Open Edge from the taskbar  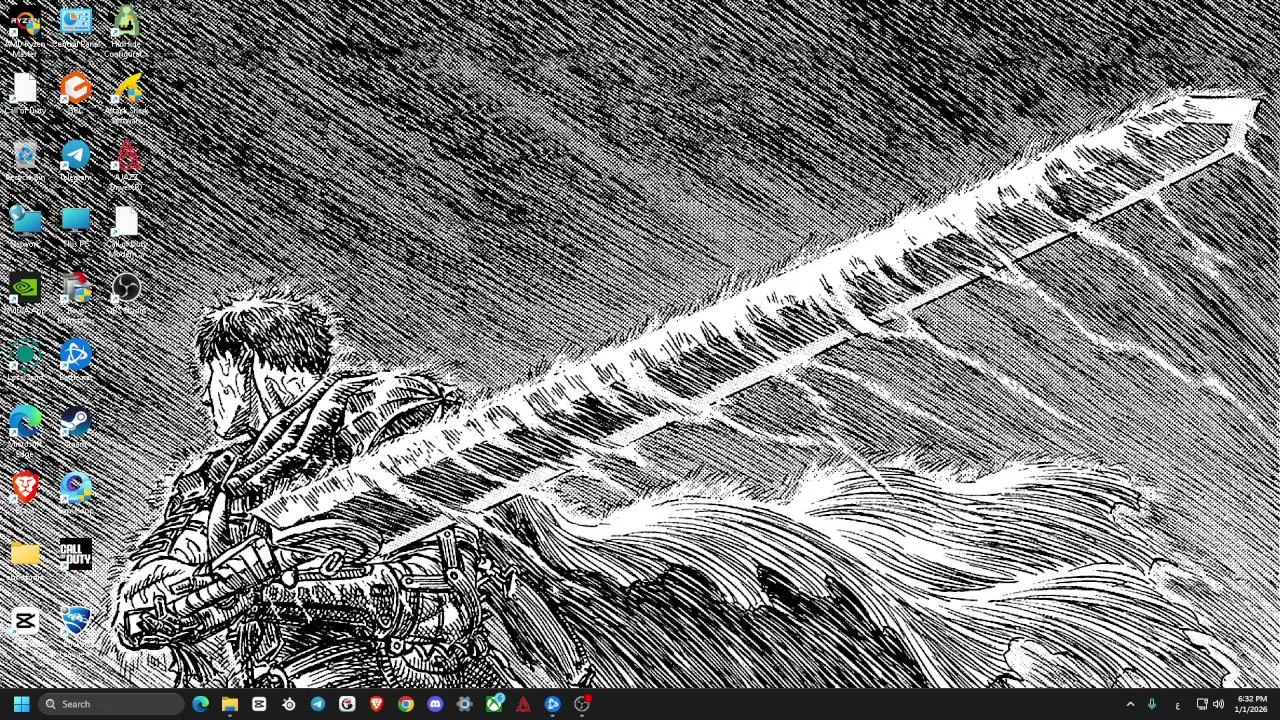coord(200,704)
